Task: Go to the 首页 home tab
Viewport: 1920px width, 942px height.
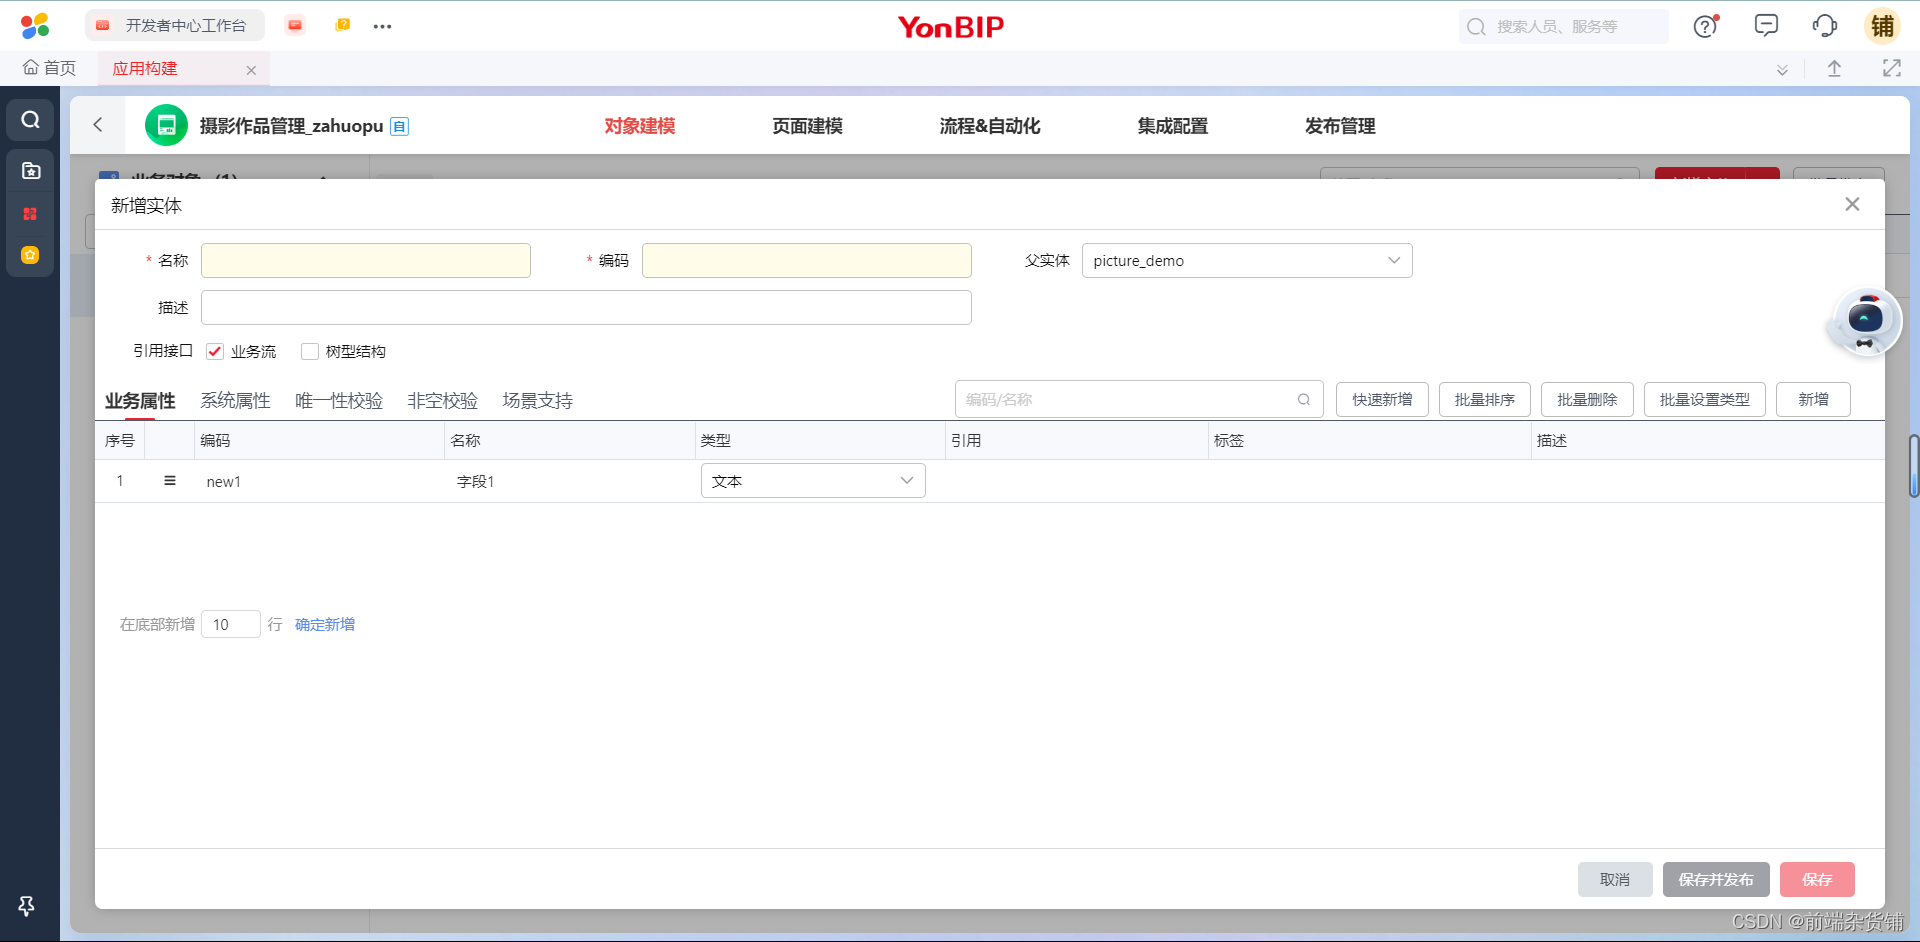Action: click(49, 68)
